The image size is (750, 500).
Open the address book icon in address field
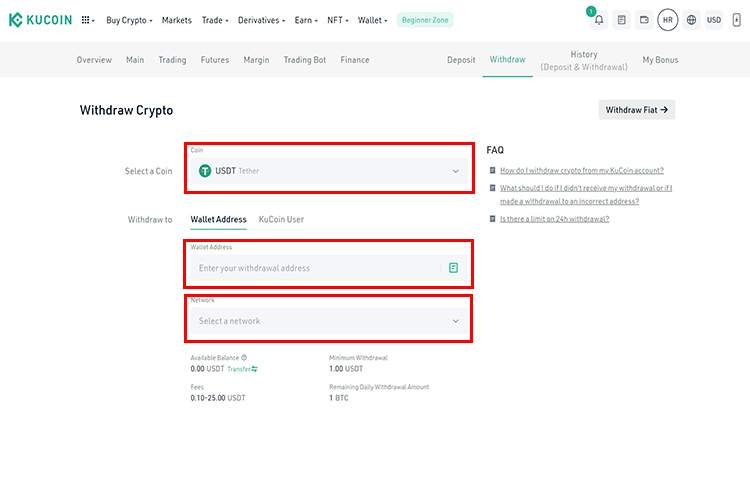coord(453,268)
